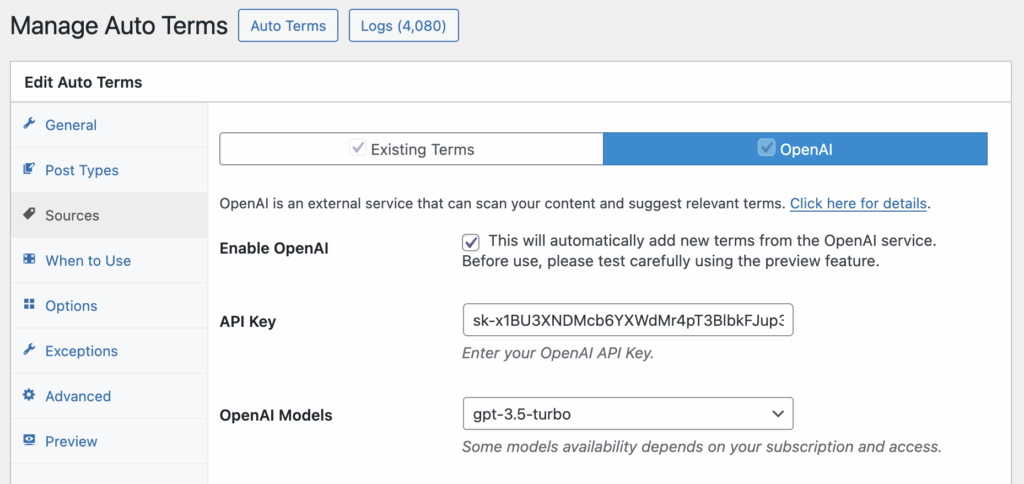This screenshot has width=1024, height=484.
Task: Click the Options grid icon
Action: [x=29, y=304]
